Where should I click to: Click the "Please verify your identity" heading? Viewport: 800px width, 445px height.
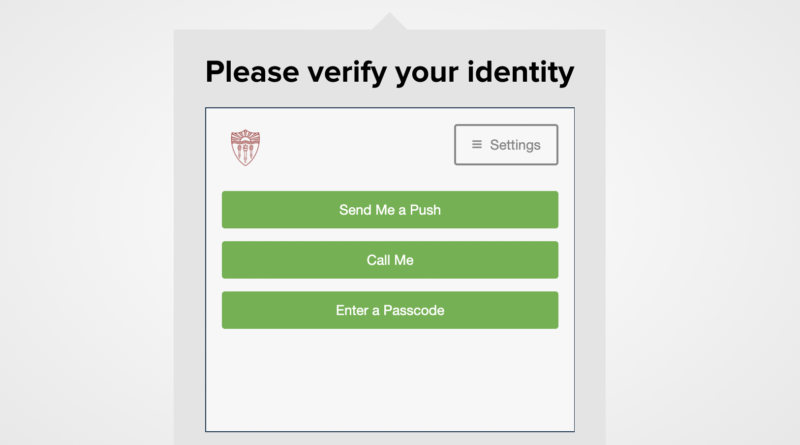pos(390,73)
